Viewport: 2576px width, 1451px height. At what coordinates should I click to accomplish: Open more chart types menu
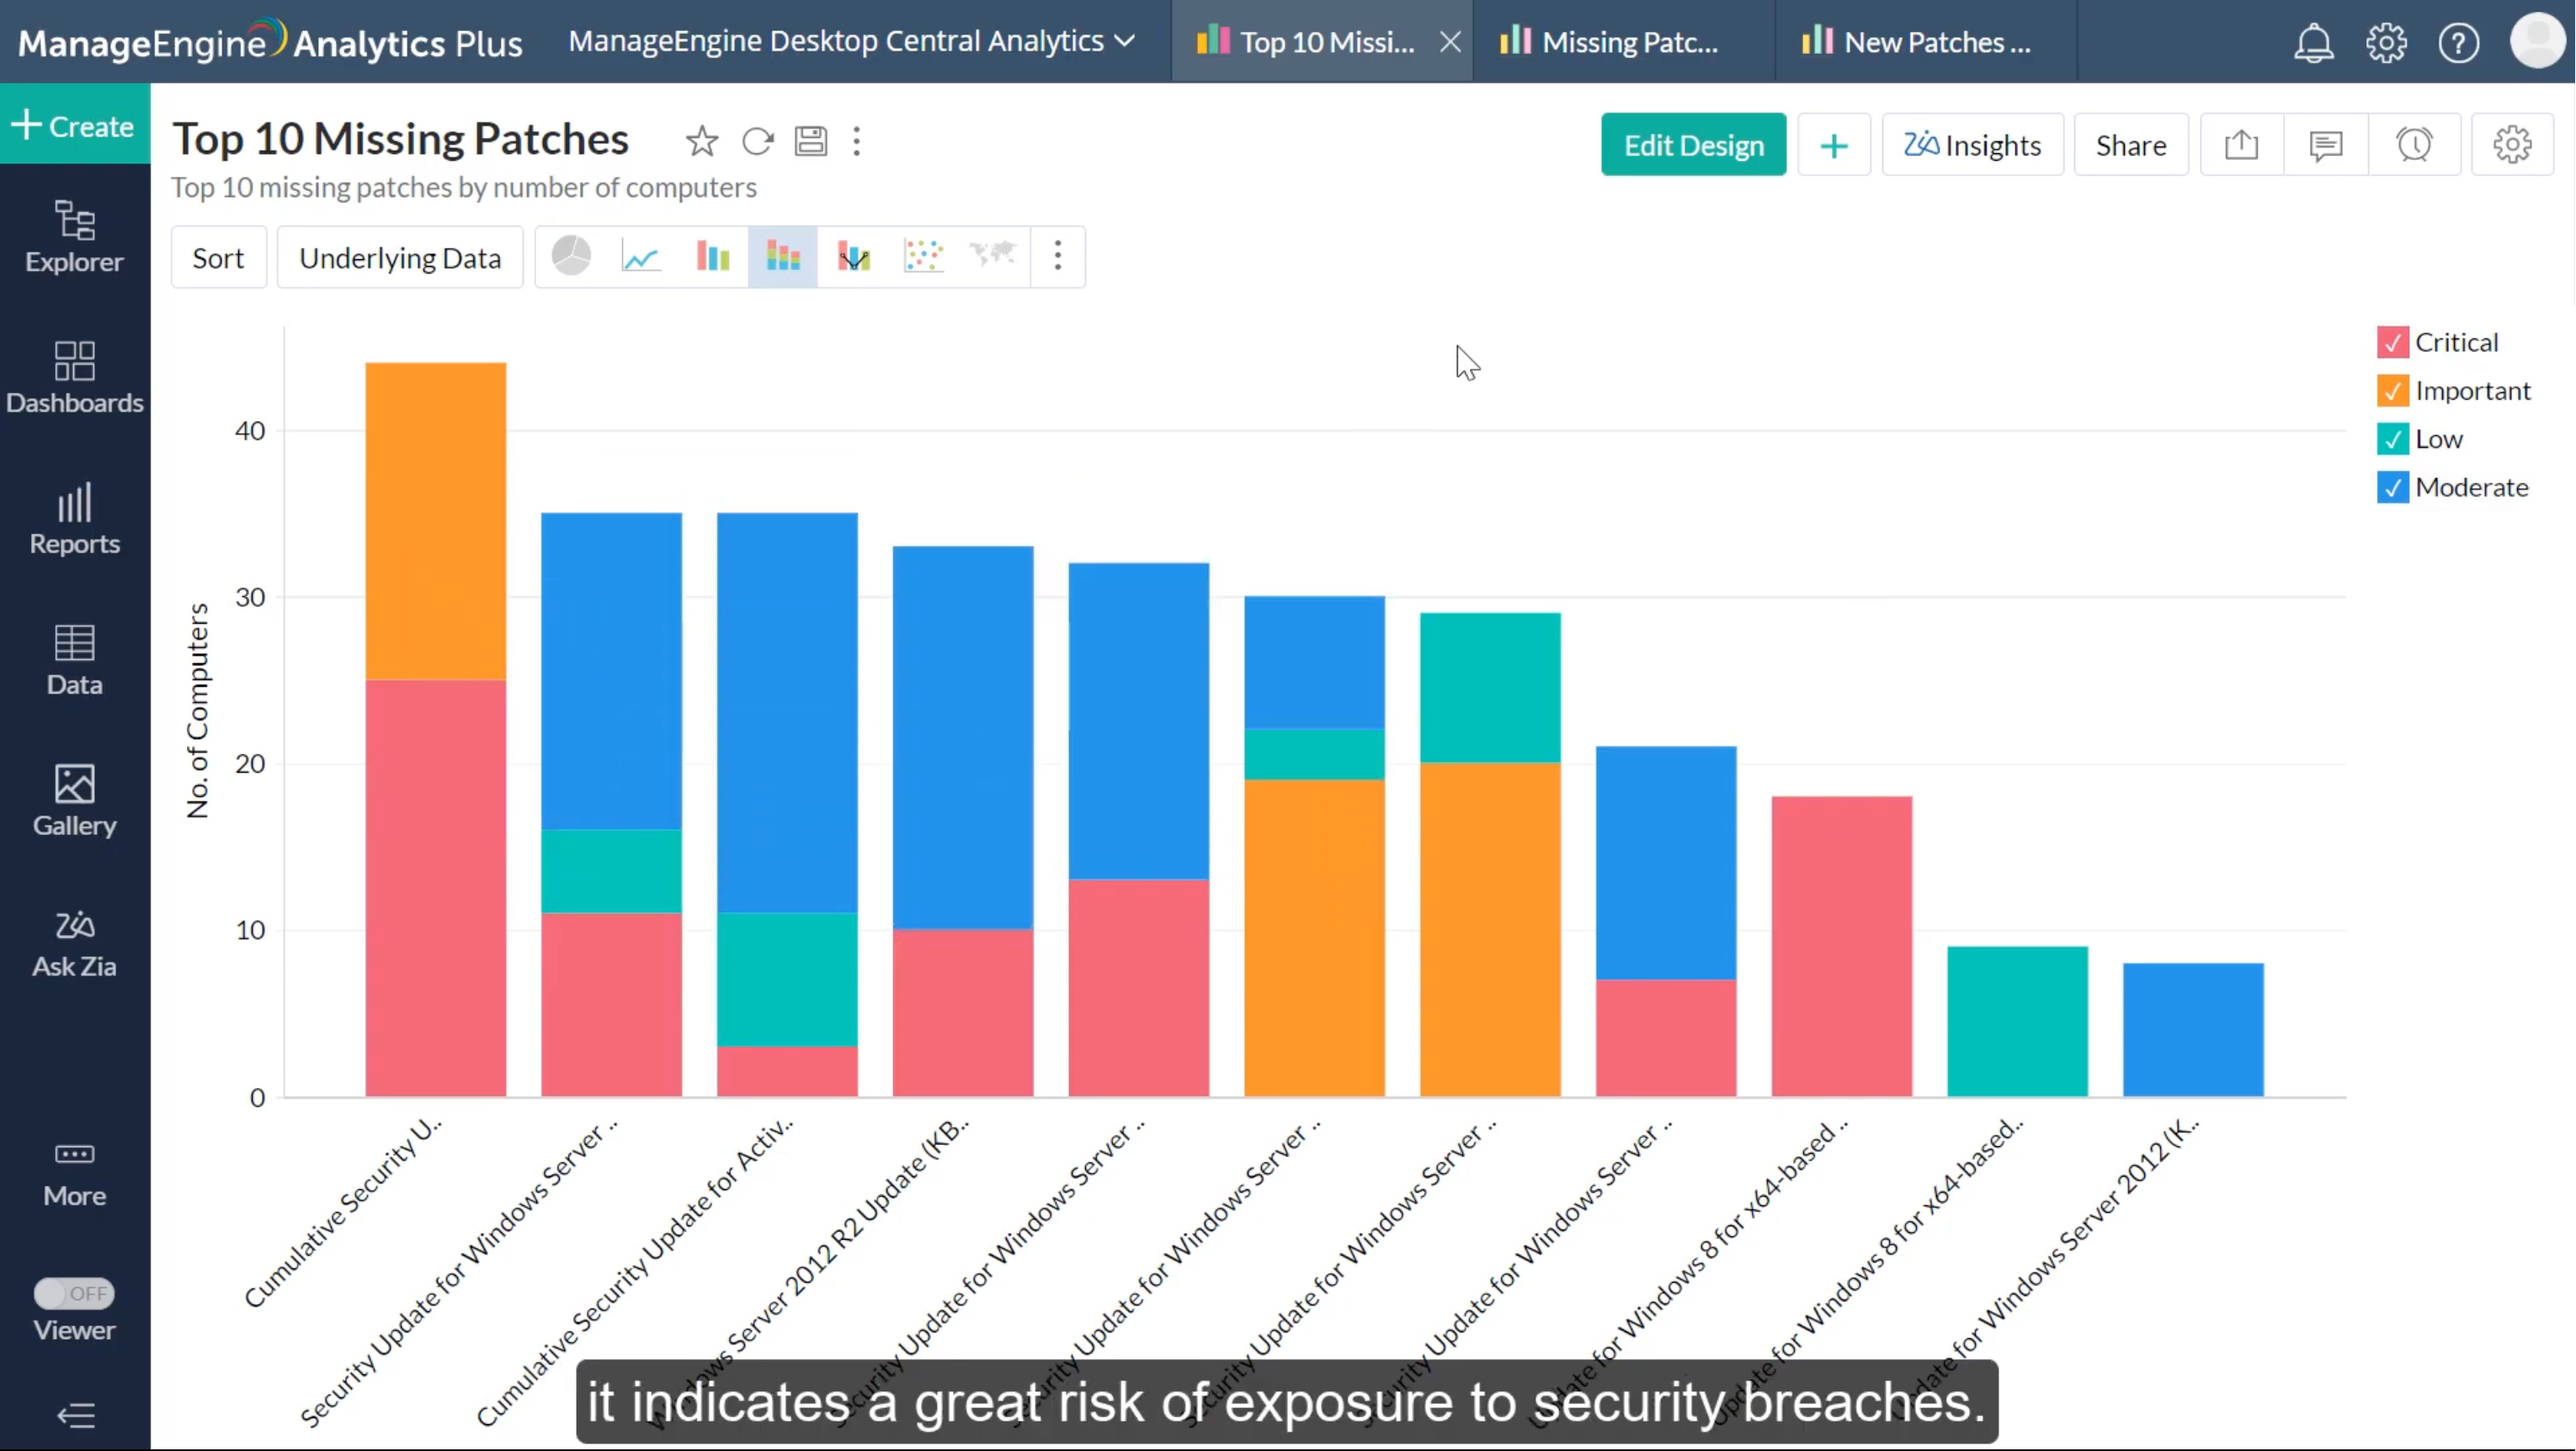pos(1057,257)
